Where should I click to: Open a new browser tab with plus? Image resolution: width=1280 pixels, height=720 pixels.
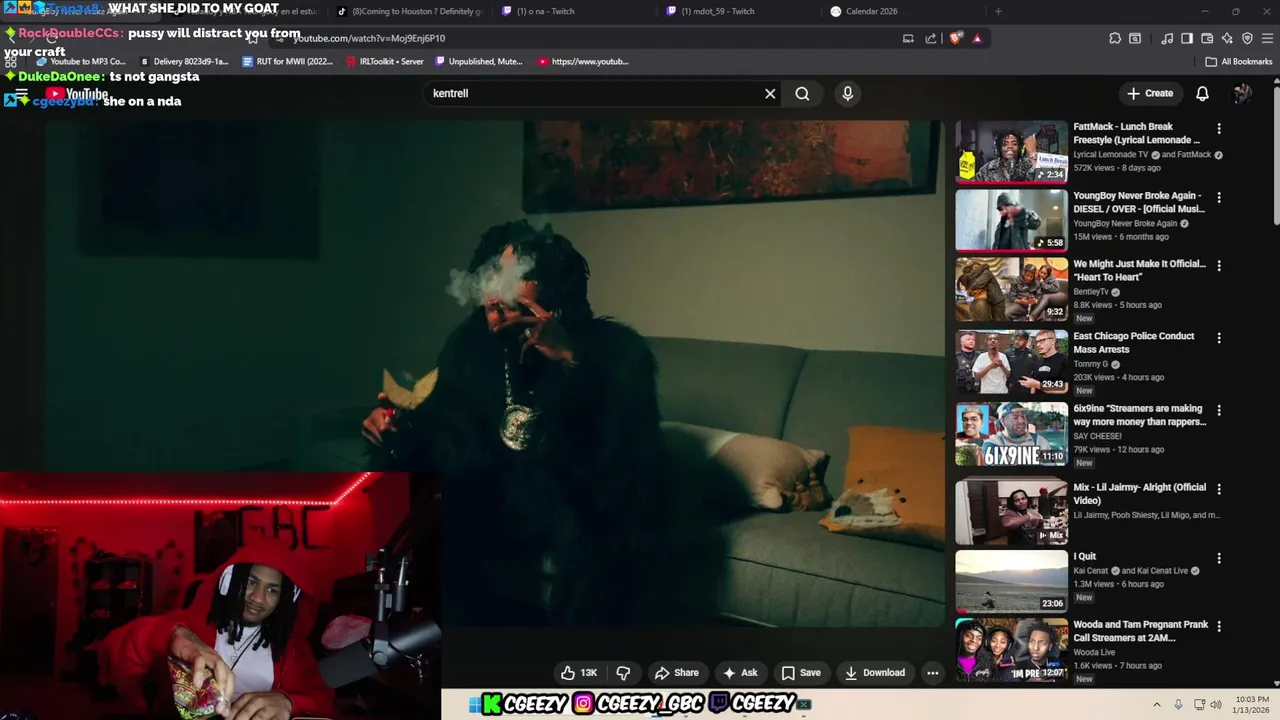point(998,11)
